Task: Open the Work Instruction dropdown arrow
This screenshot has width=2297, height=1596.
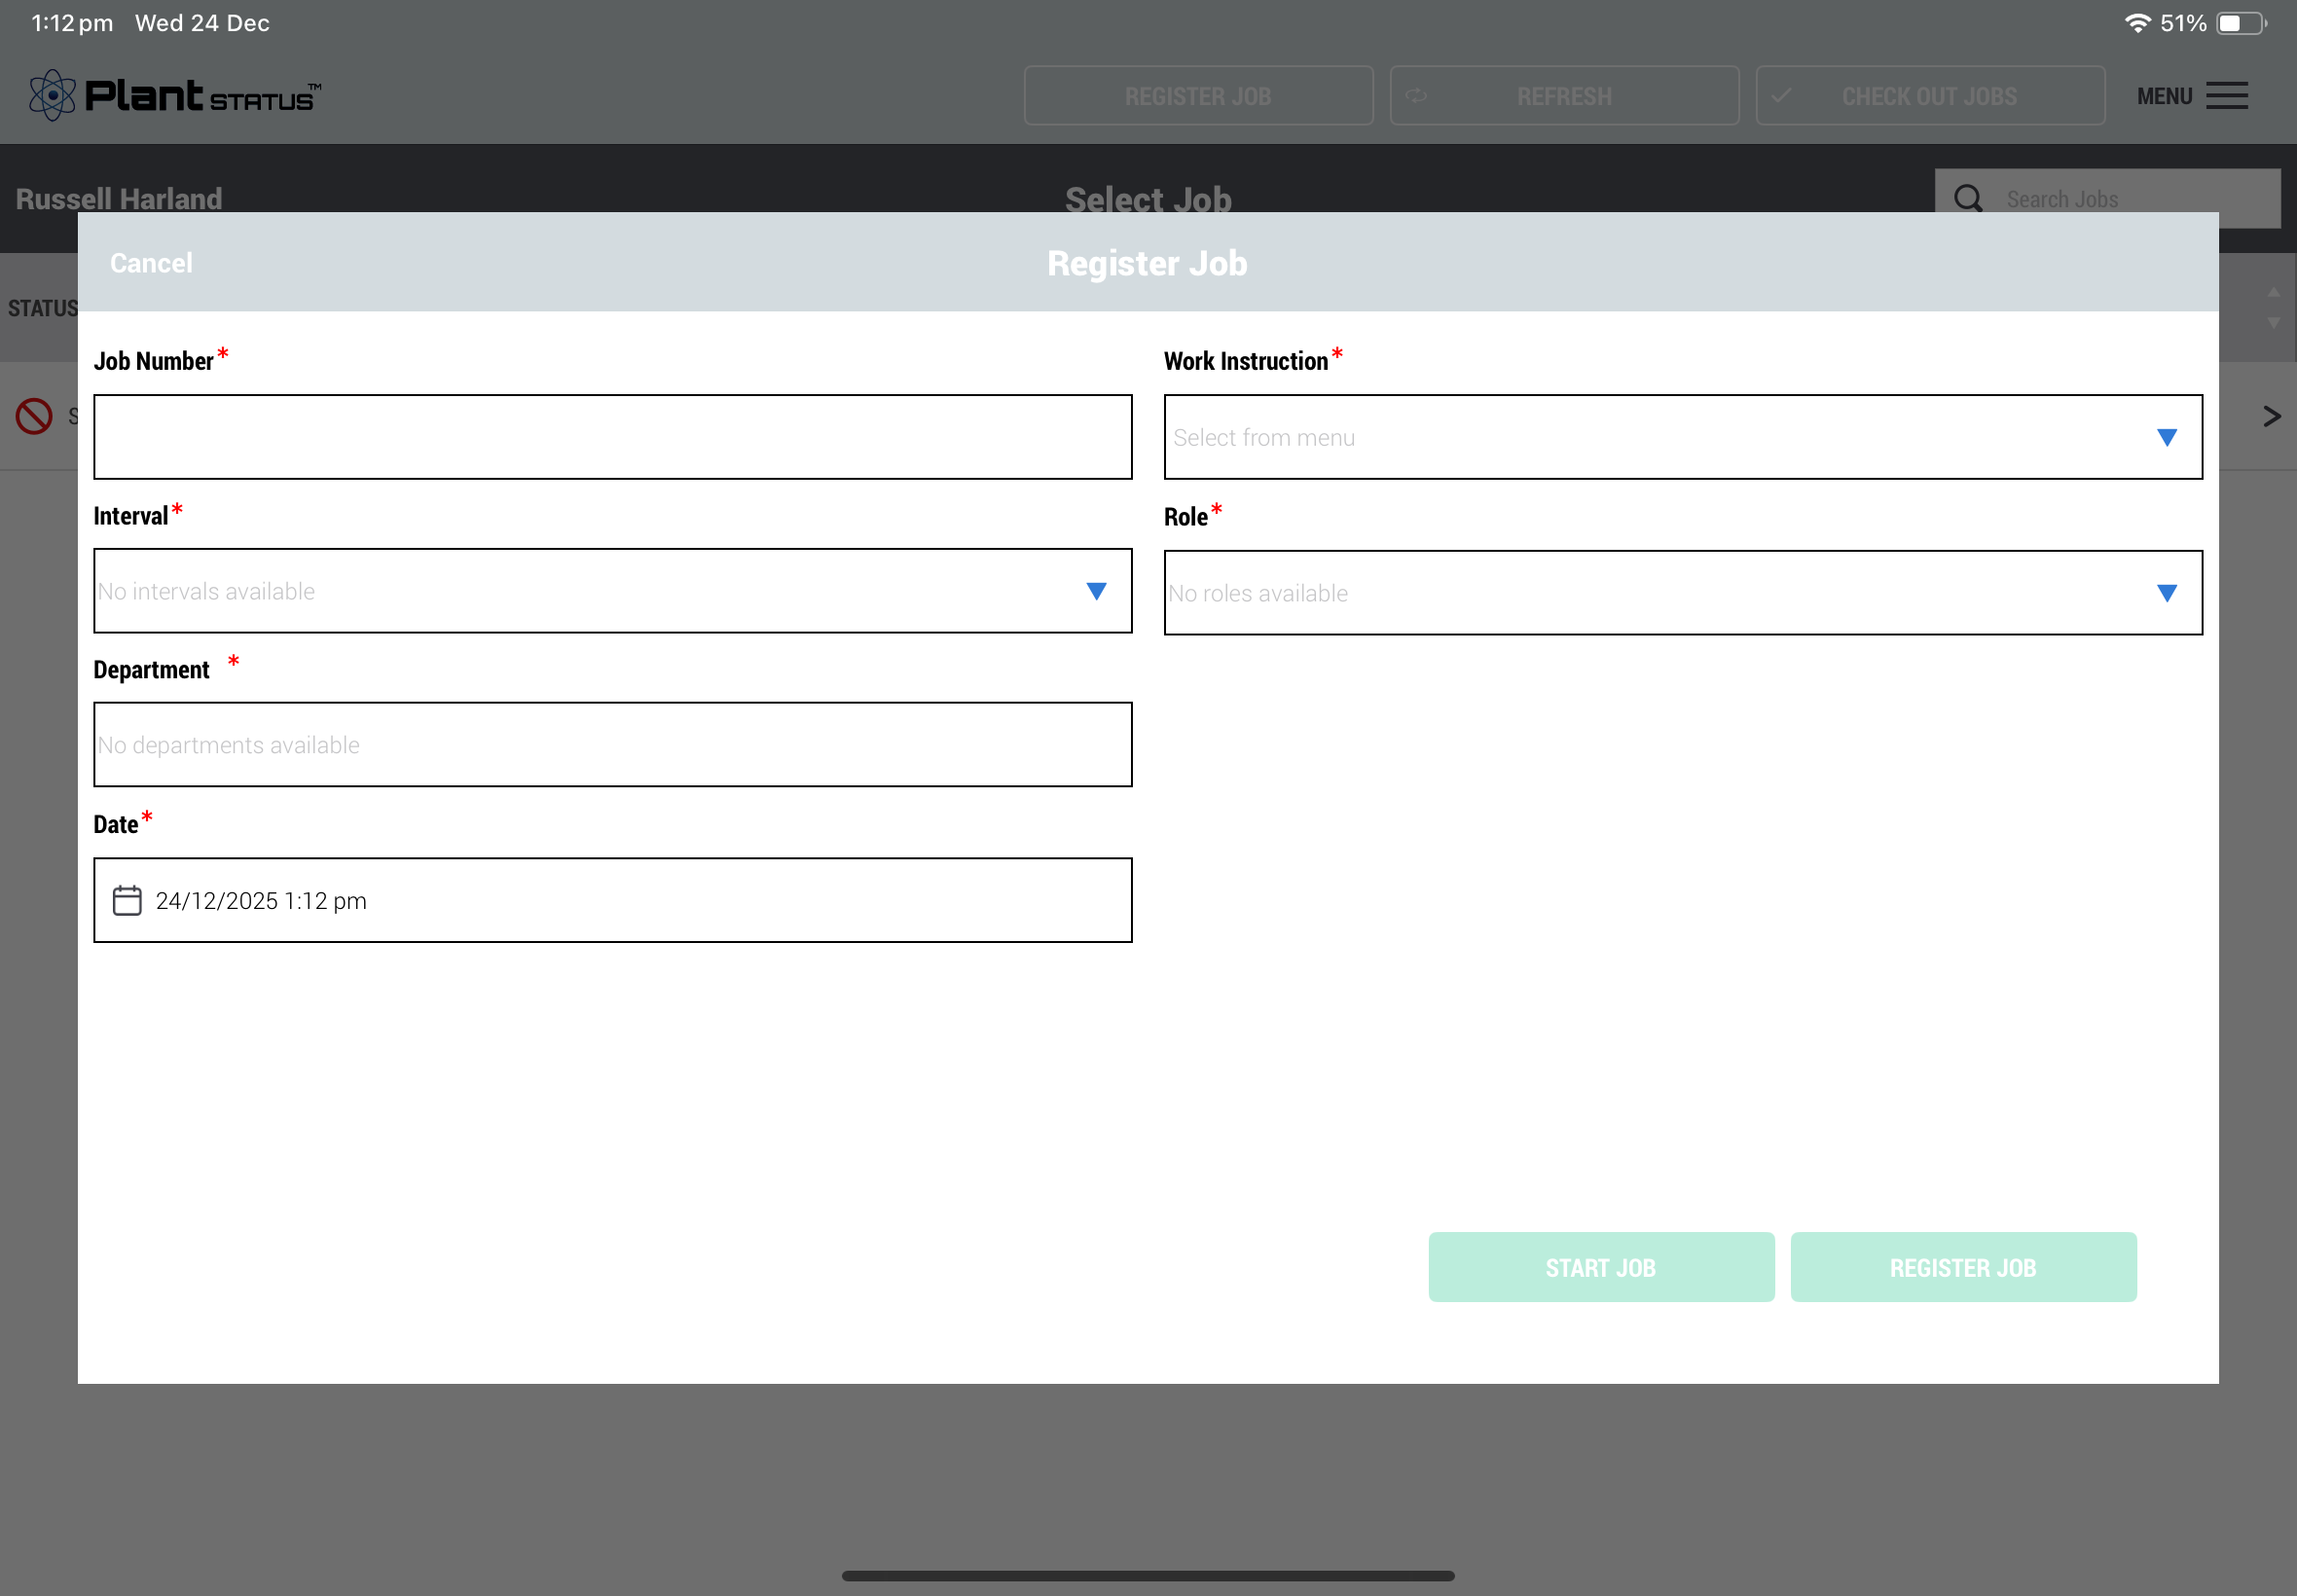Action: point(2166,438)
